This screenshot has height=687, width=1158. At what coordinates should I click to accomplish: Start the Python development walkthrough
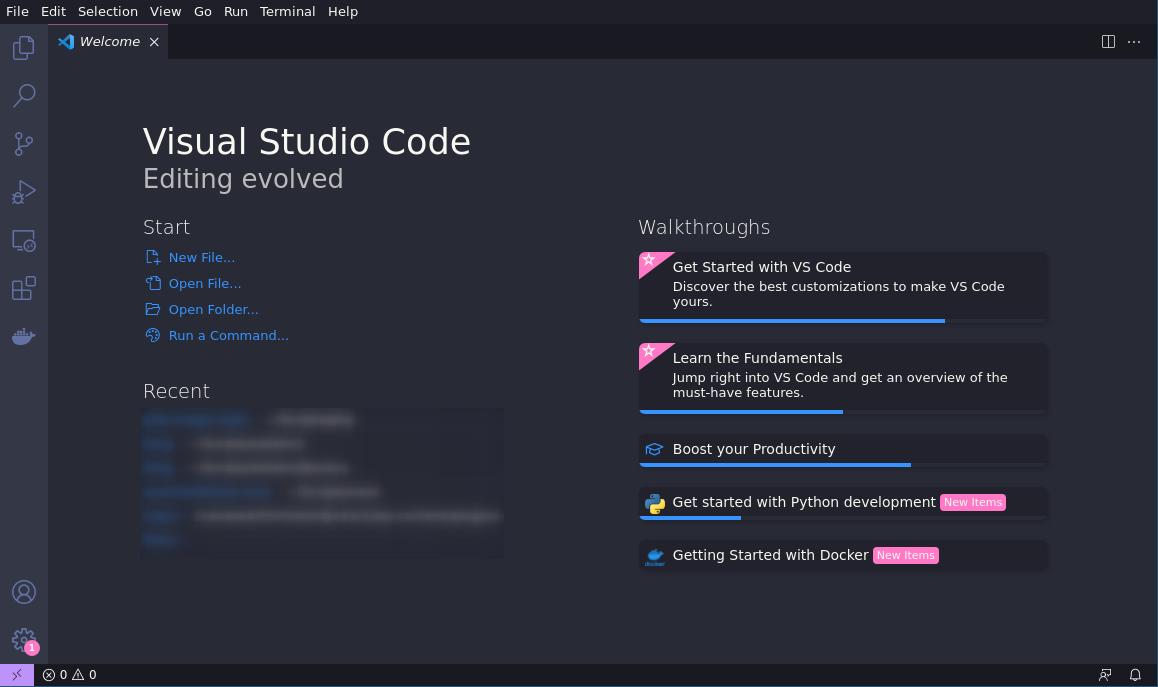[x=843, y=503]
